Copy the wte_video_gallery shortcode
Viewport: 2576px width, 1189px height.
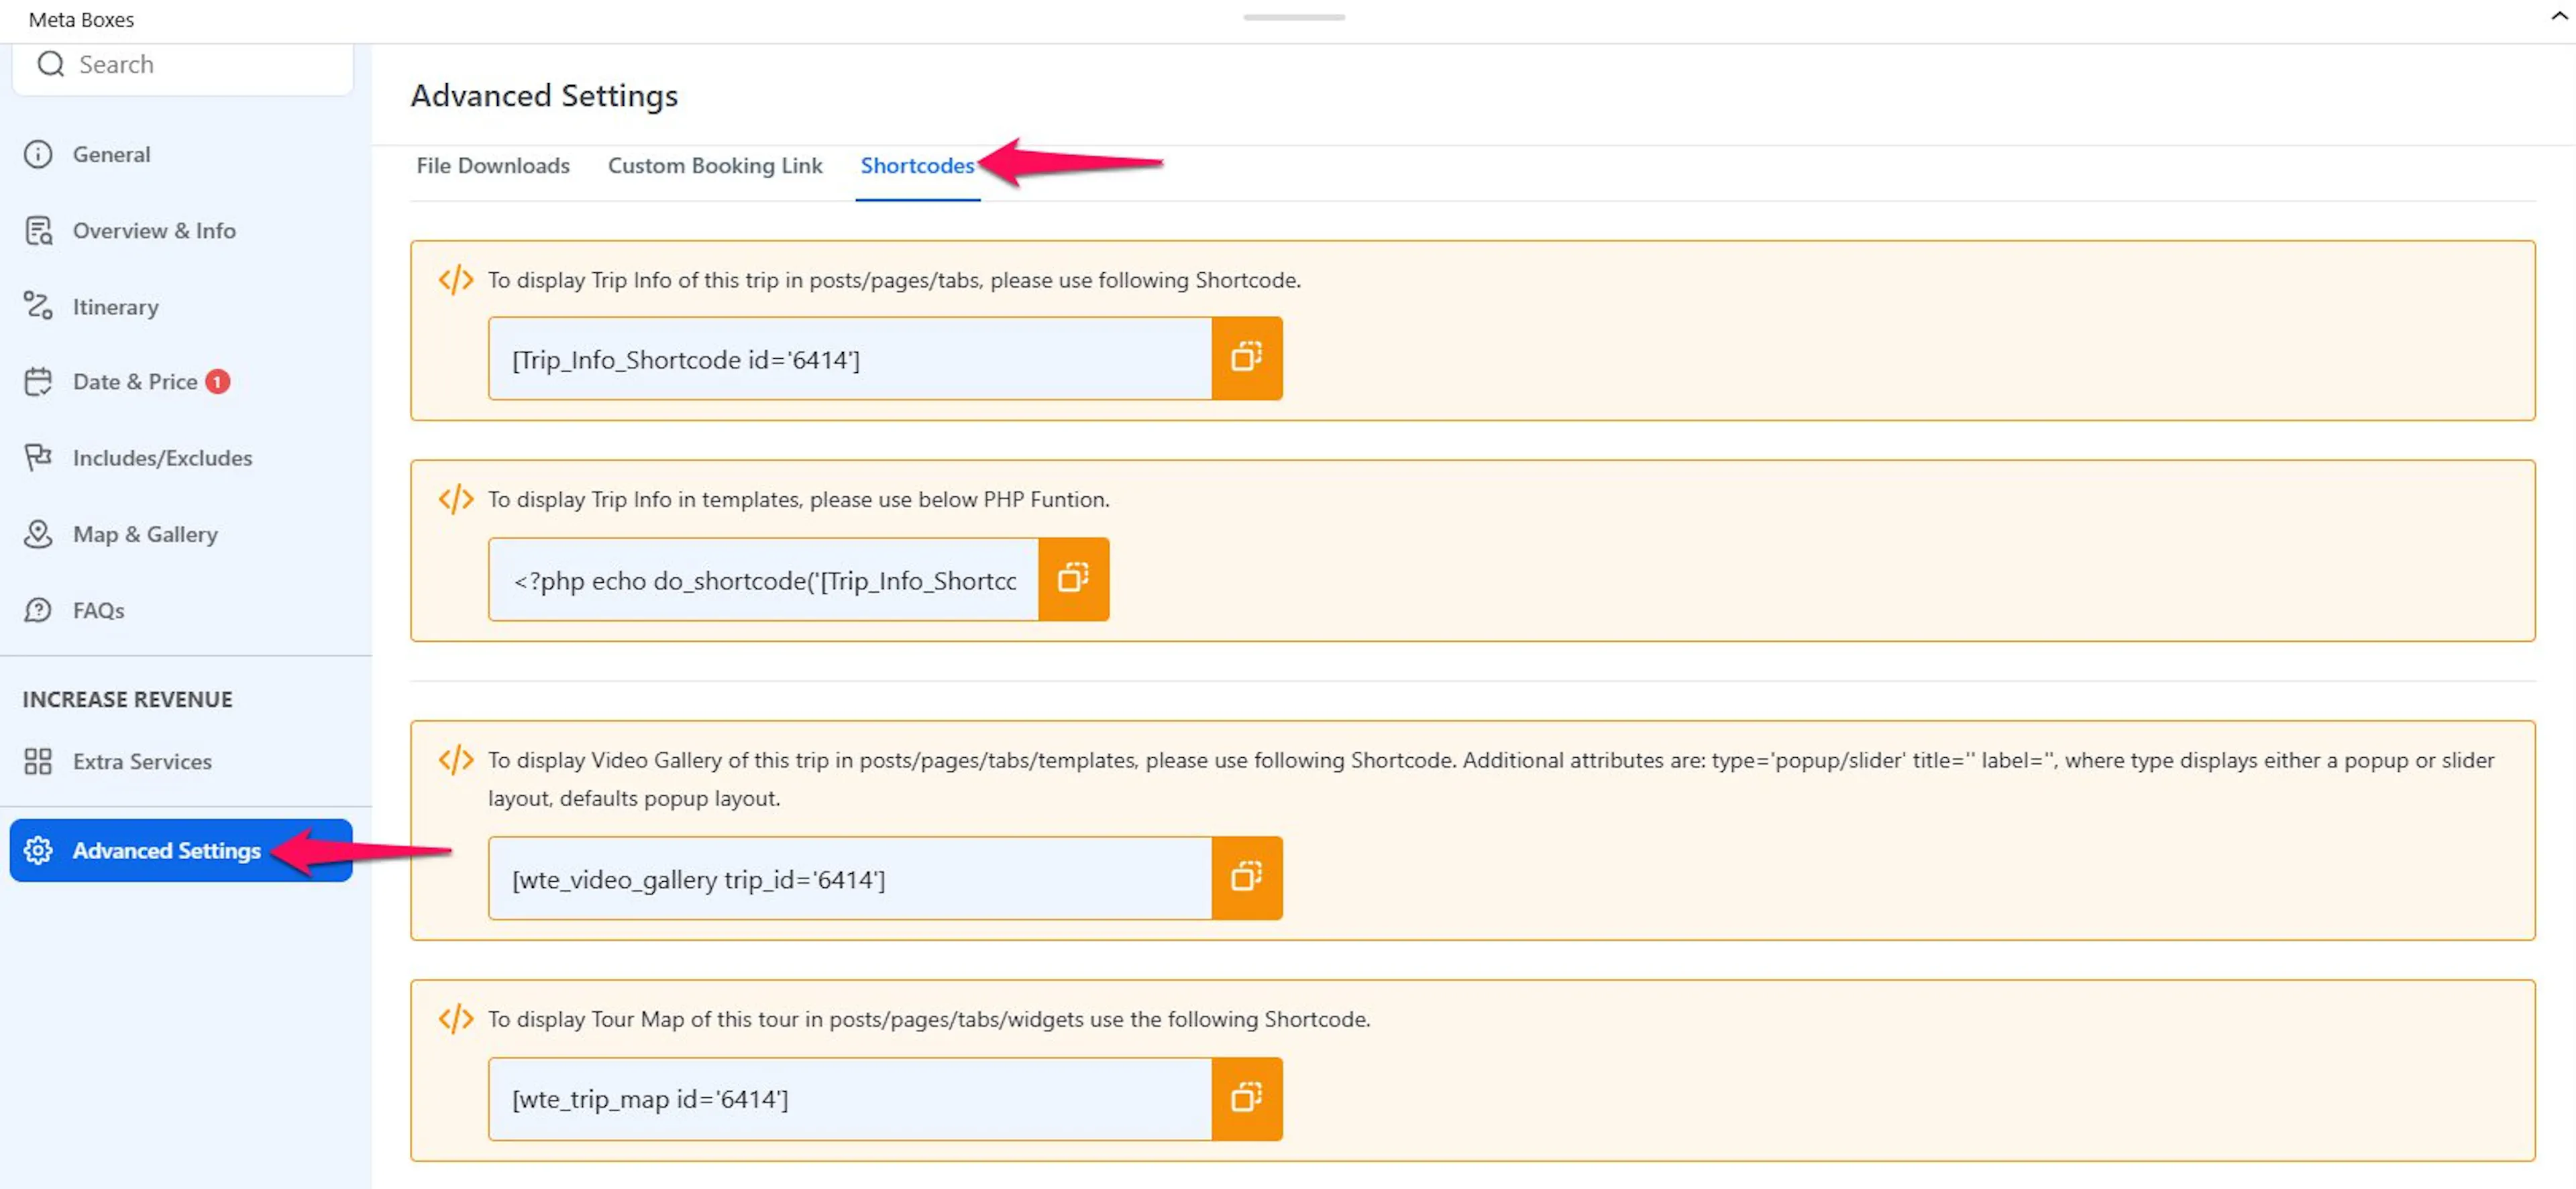point(1246,878)
